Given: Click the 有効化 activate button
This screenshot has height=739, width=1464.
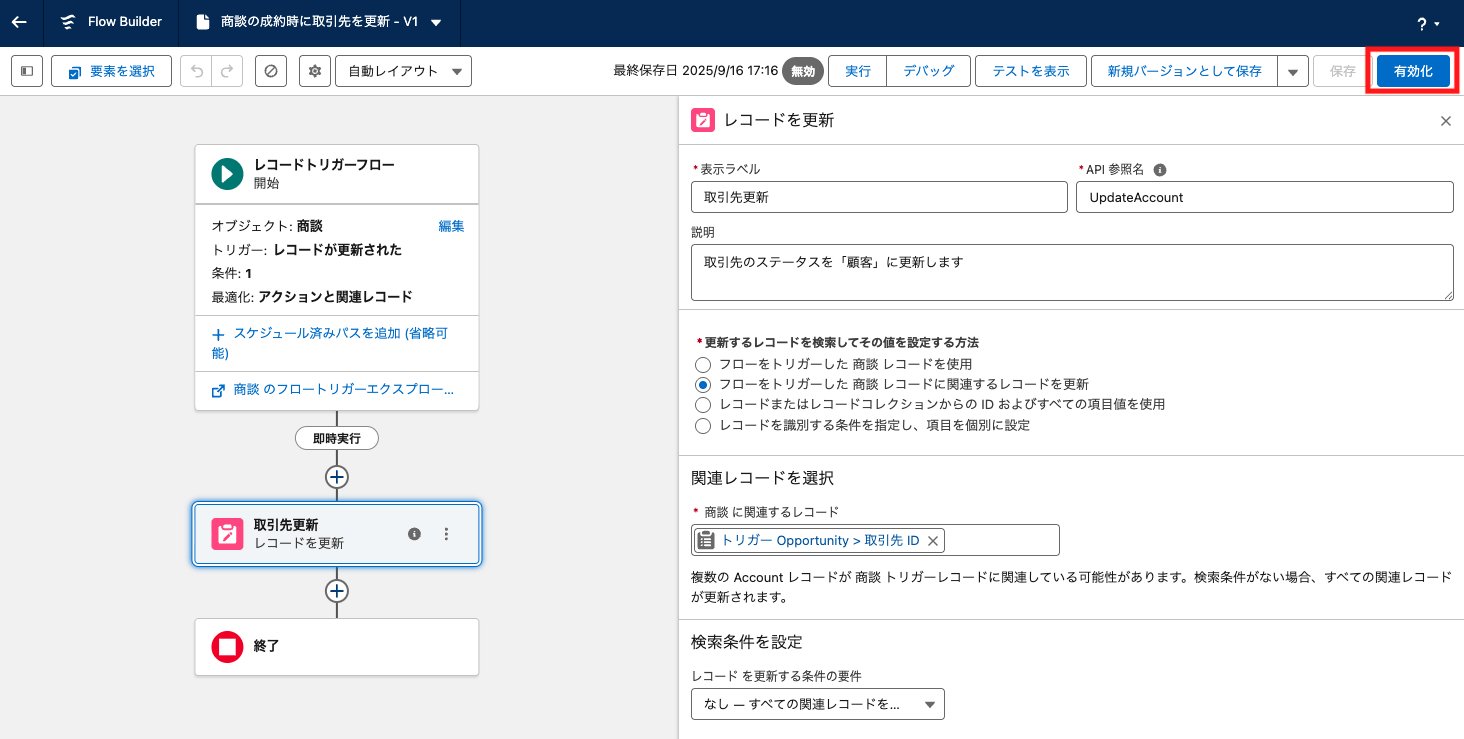Looking at the screenshot, I should (x=1412, y=71).
